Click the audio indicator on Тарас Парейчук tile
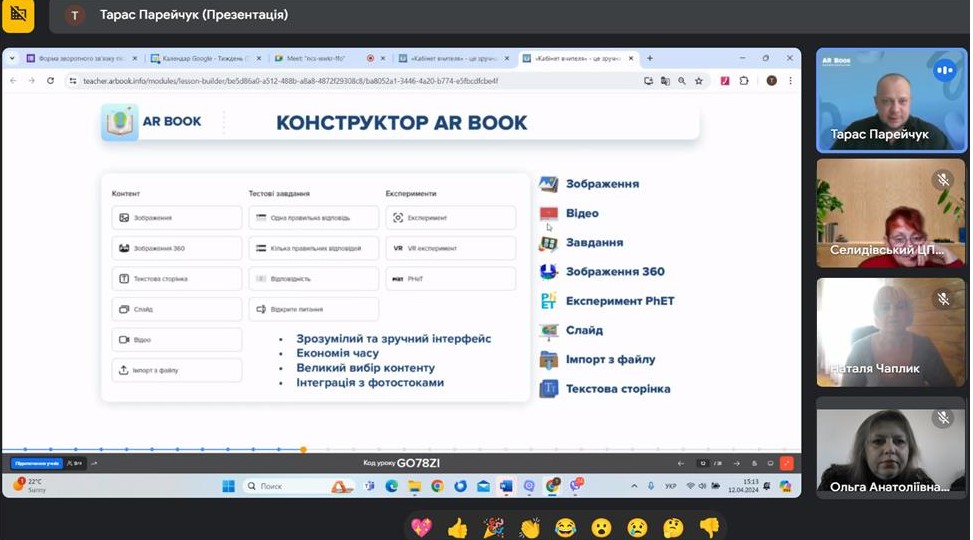 944,70
